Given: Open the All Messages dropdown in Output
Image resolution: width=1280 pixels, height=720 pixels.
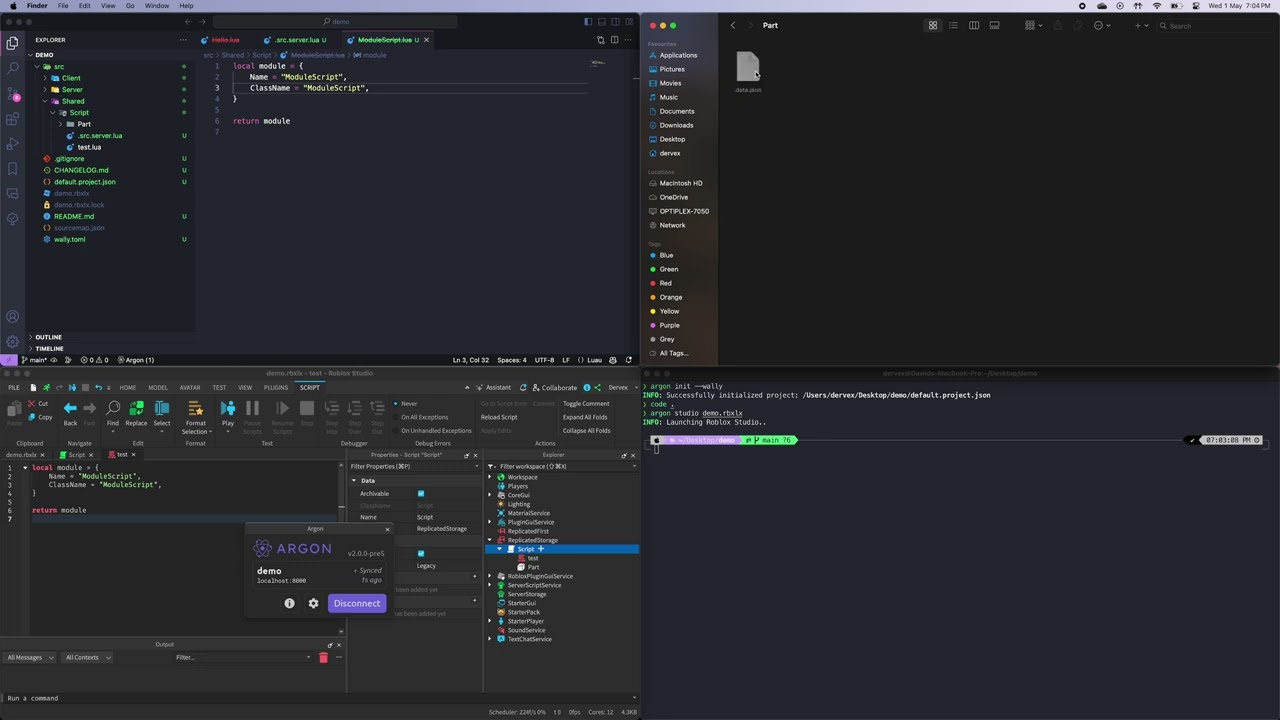Looking at the screenshot, I should tap(28, 658).
